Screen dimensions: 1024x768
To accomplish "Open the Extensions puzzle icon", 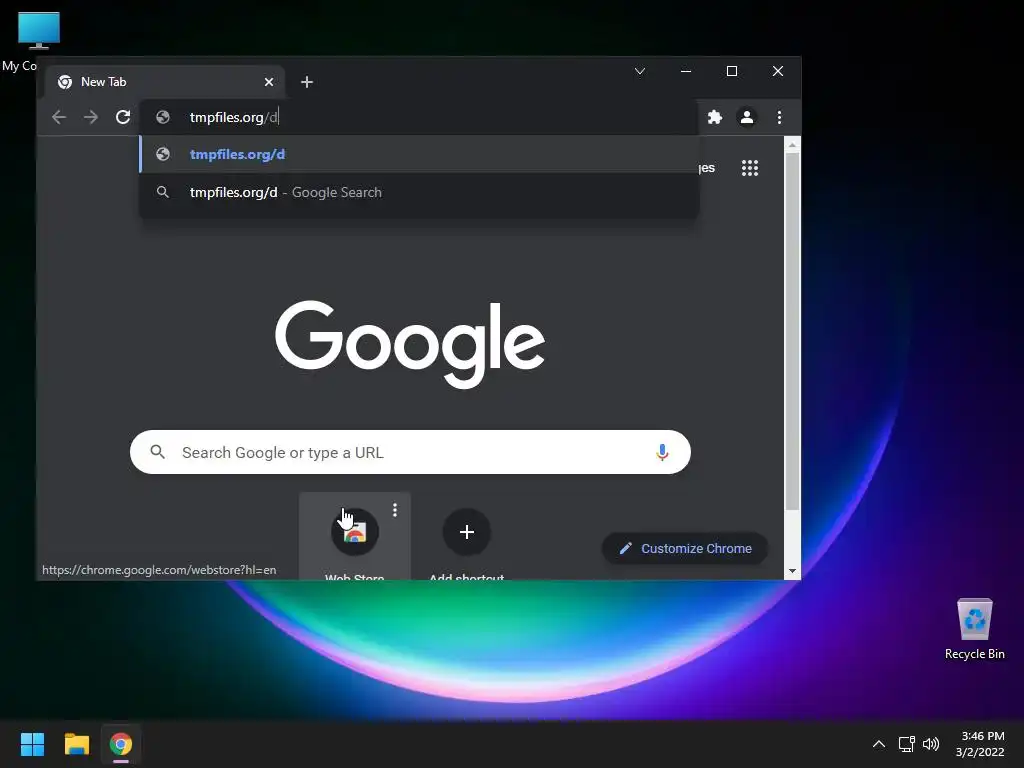I will pos(715,117).
